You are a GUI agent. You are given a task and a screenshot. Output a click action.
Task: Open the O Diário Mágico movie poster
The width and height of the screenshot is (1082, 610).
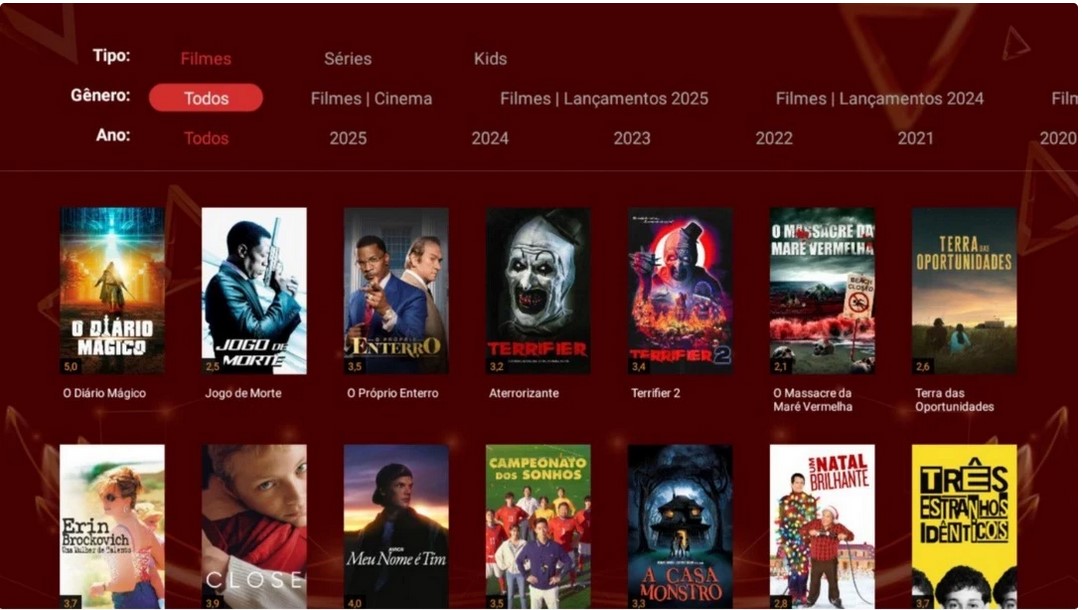click(112, 290)
